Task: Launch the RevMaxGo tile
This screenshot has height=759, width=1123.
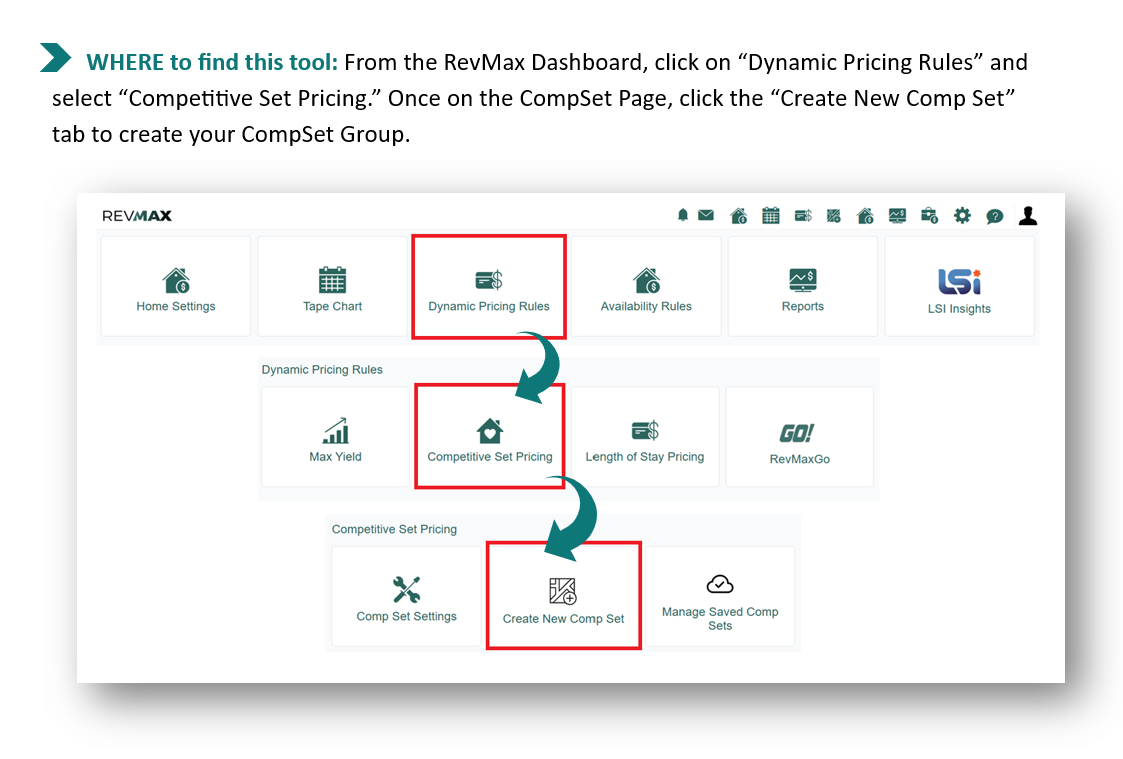Action: [799, 437]
